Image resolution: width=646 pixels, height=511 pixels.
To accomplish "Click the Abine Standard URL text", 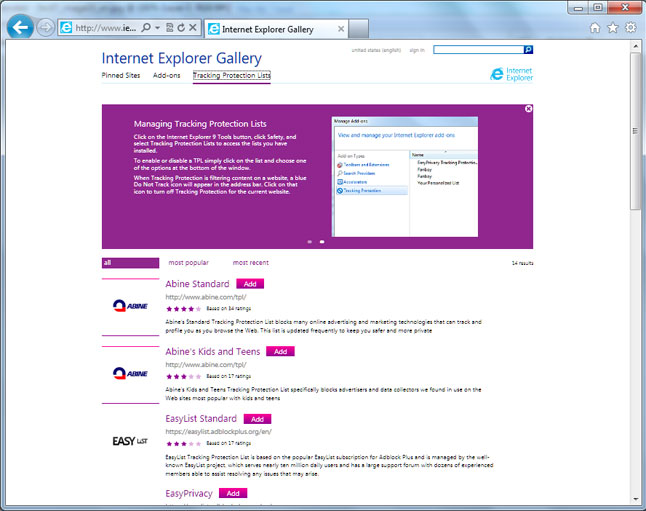I will 206,297.
